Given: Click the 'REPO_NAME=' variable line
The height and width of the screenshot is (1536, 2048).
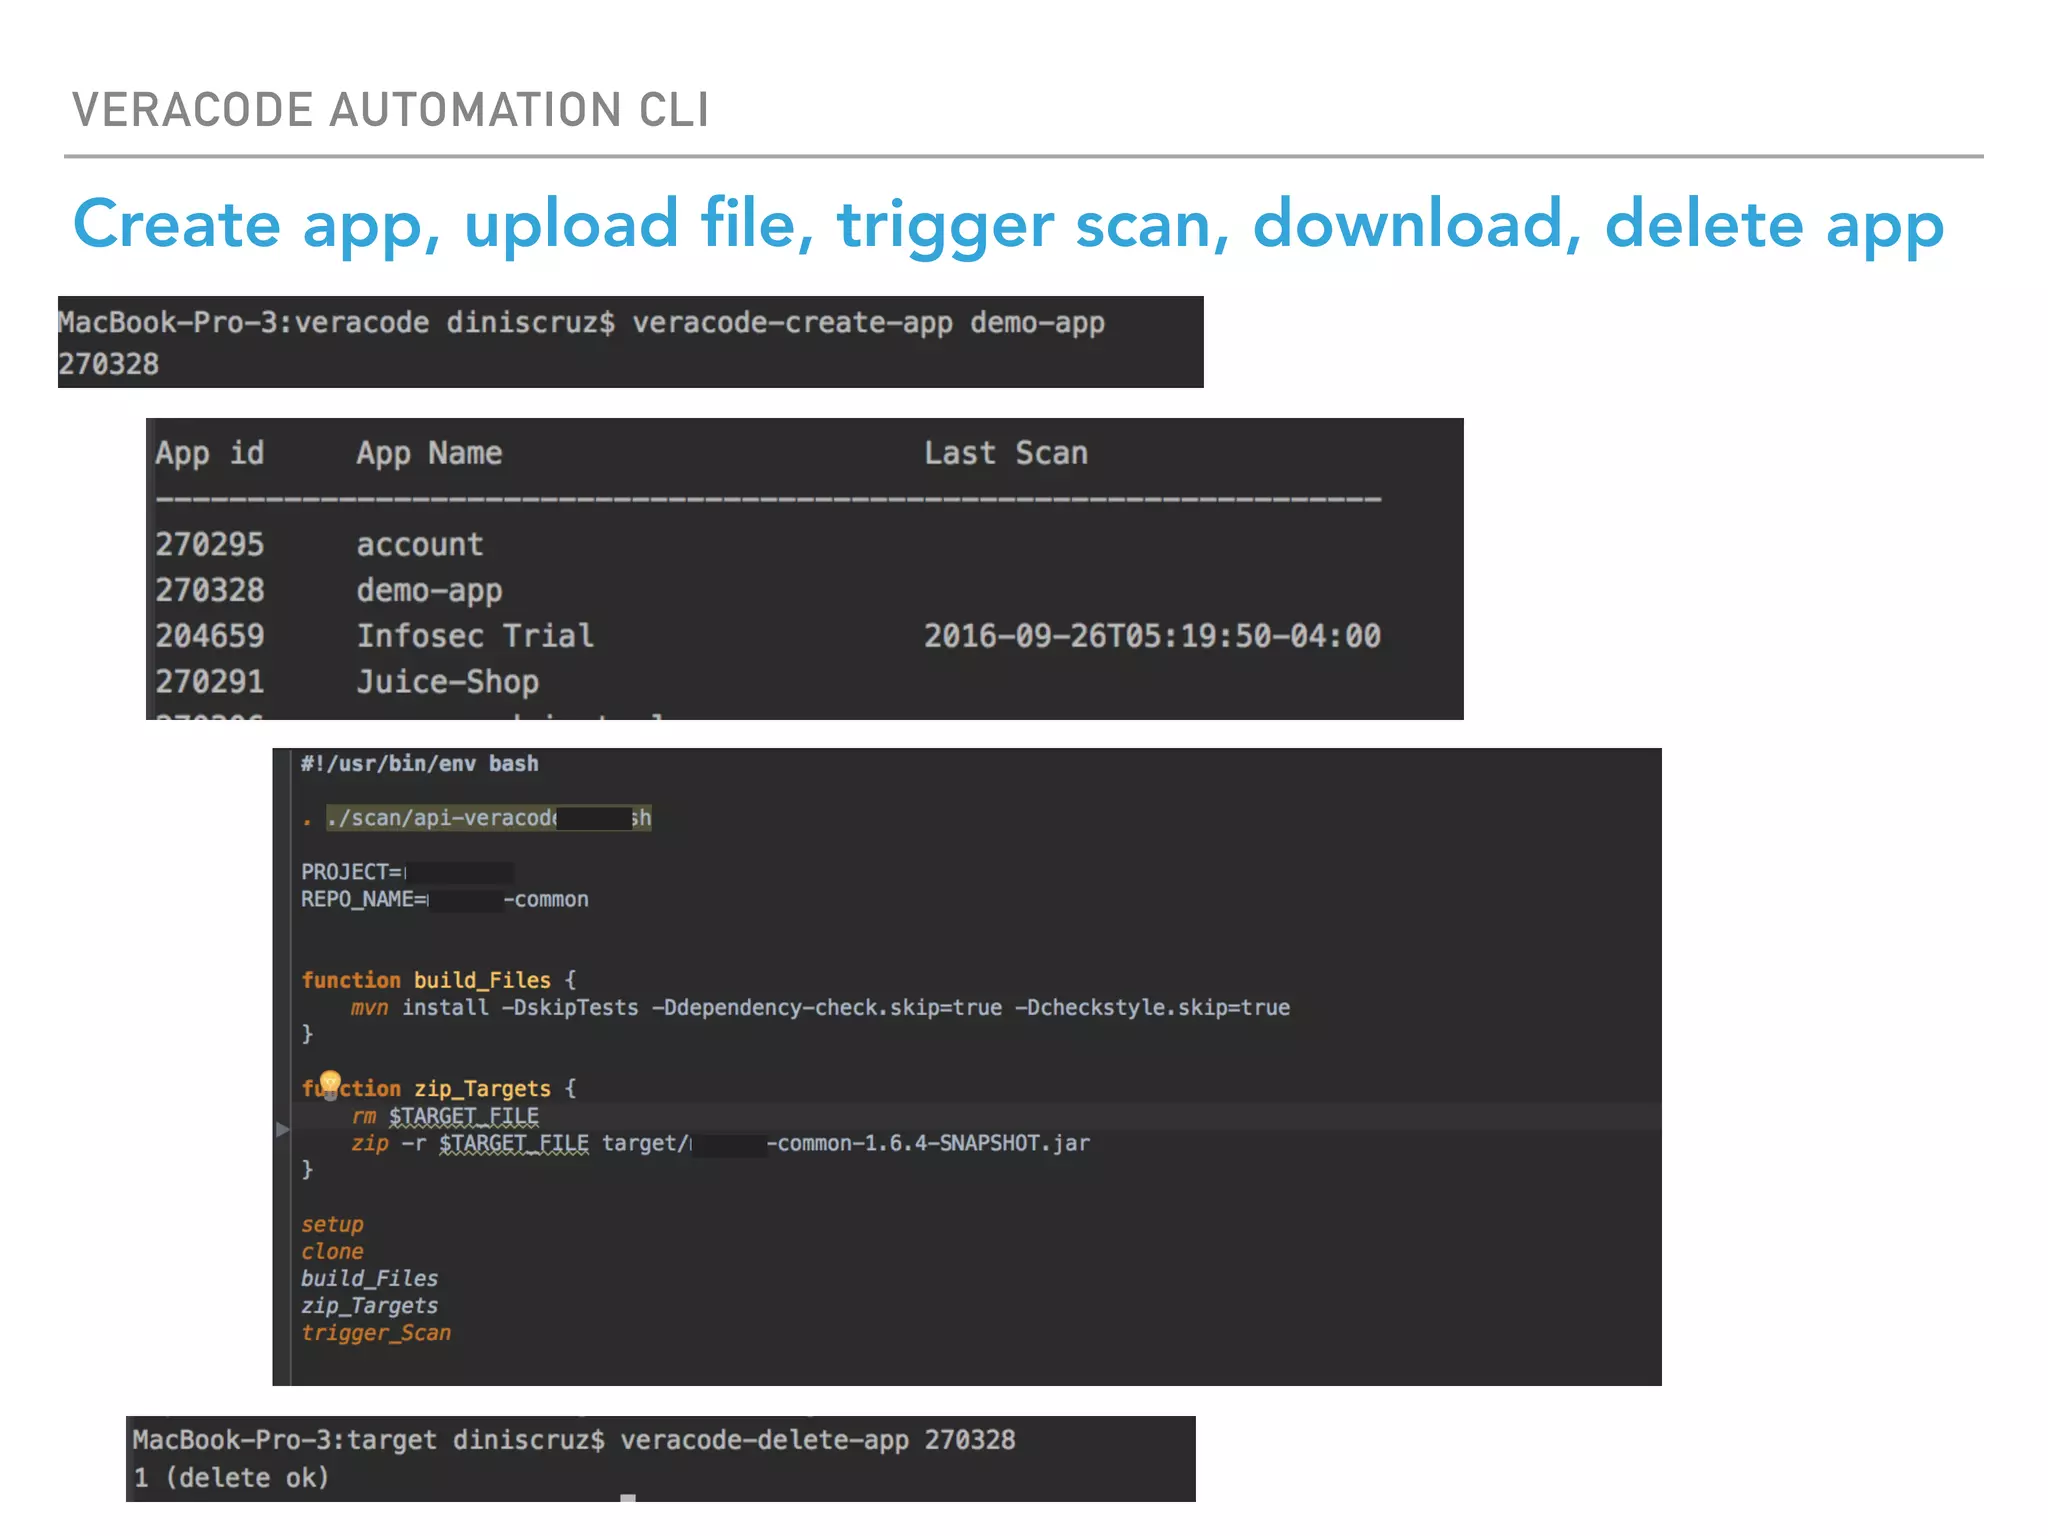Looking at the screenshot, I should (x=445, y=899).
